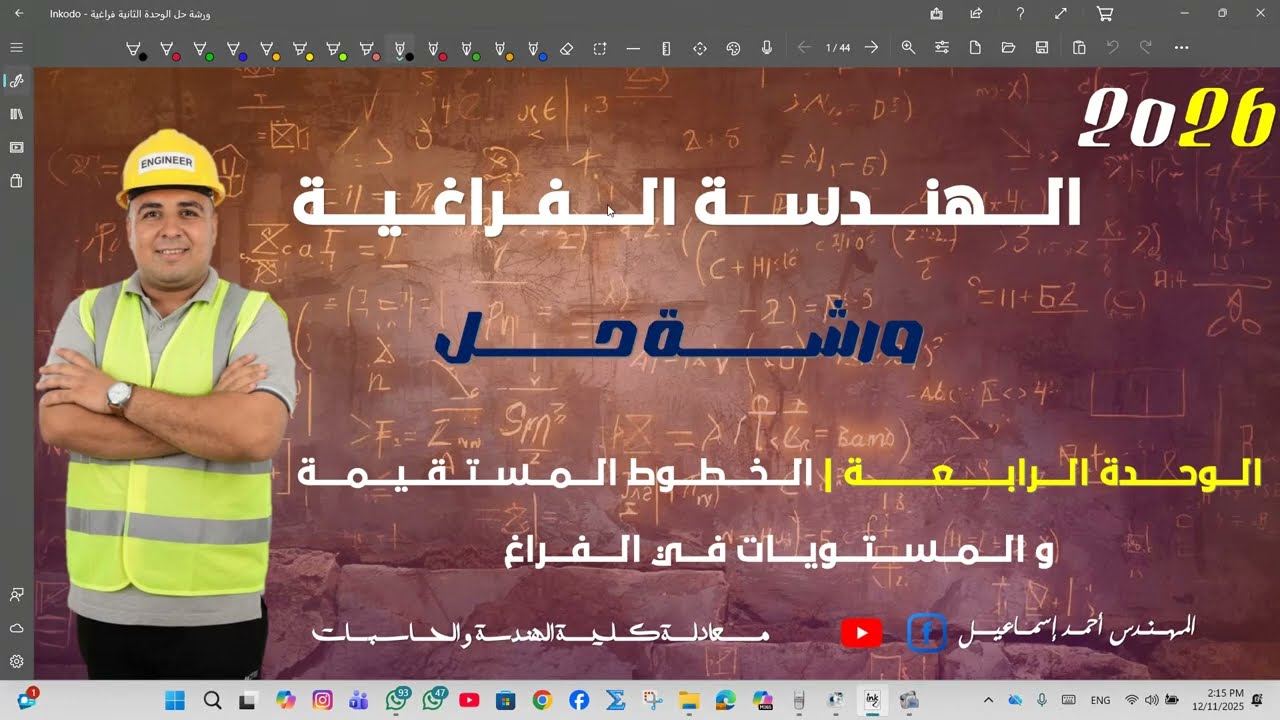This screenshot has height=720, width=1280.
Task: Click the Facebook logo on the slide
Action: click(927, 633)
